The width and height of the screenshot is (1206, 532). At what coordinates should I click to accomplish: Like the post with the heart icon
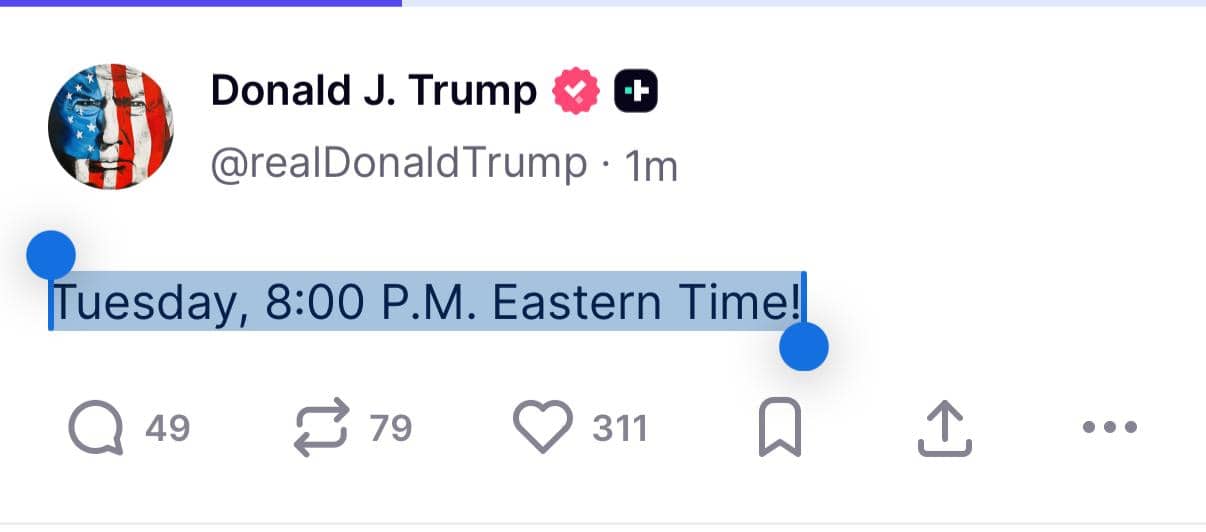(543, 426)
